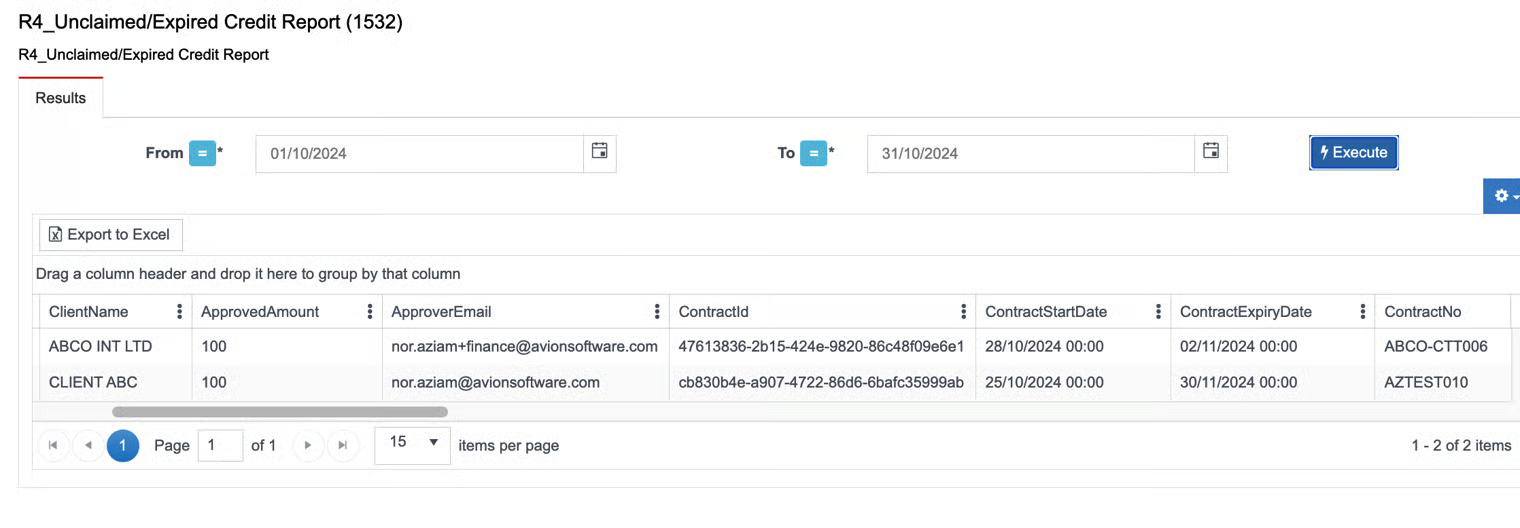Toggle the To equals operator
This screenshot has height=528, width=1520.
(814, 153)
